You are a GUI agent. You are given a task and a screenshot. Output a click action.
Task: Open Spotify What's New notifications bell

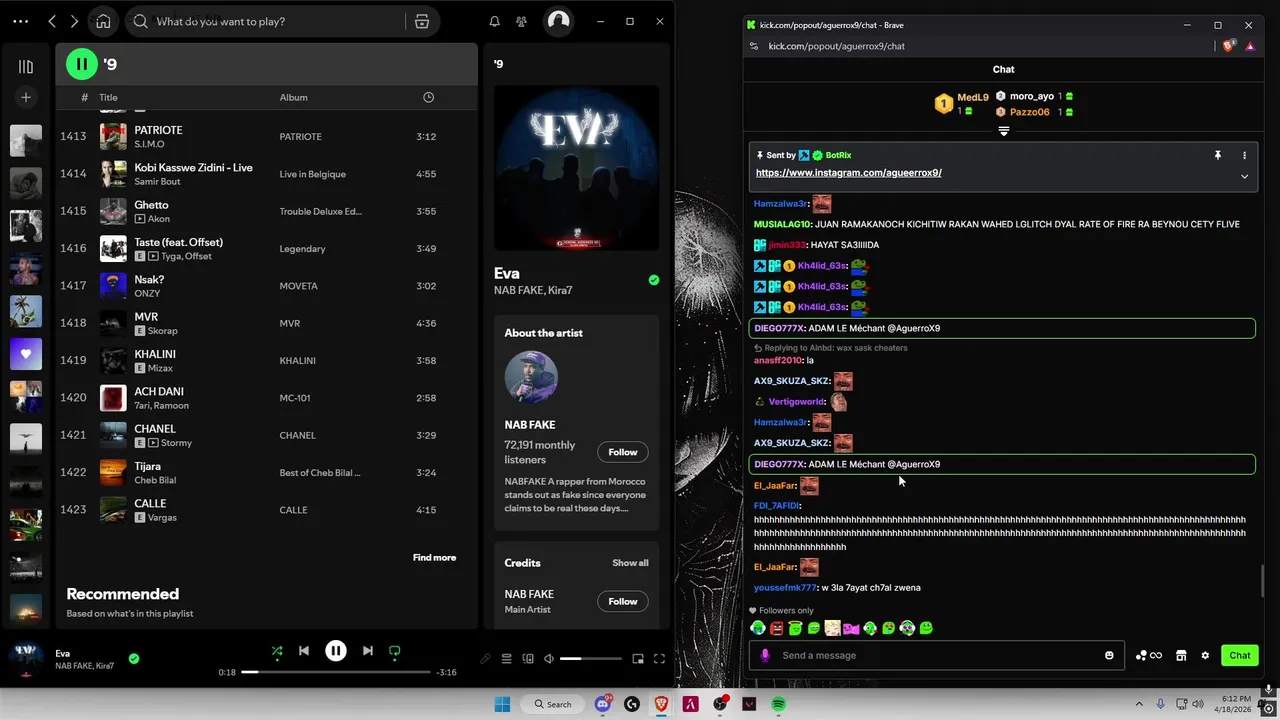[x=494, y=21]
